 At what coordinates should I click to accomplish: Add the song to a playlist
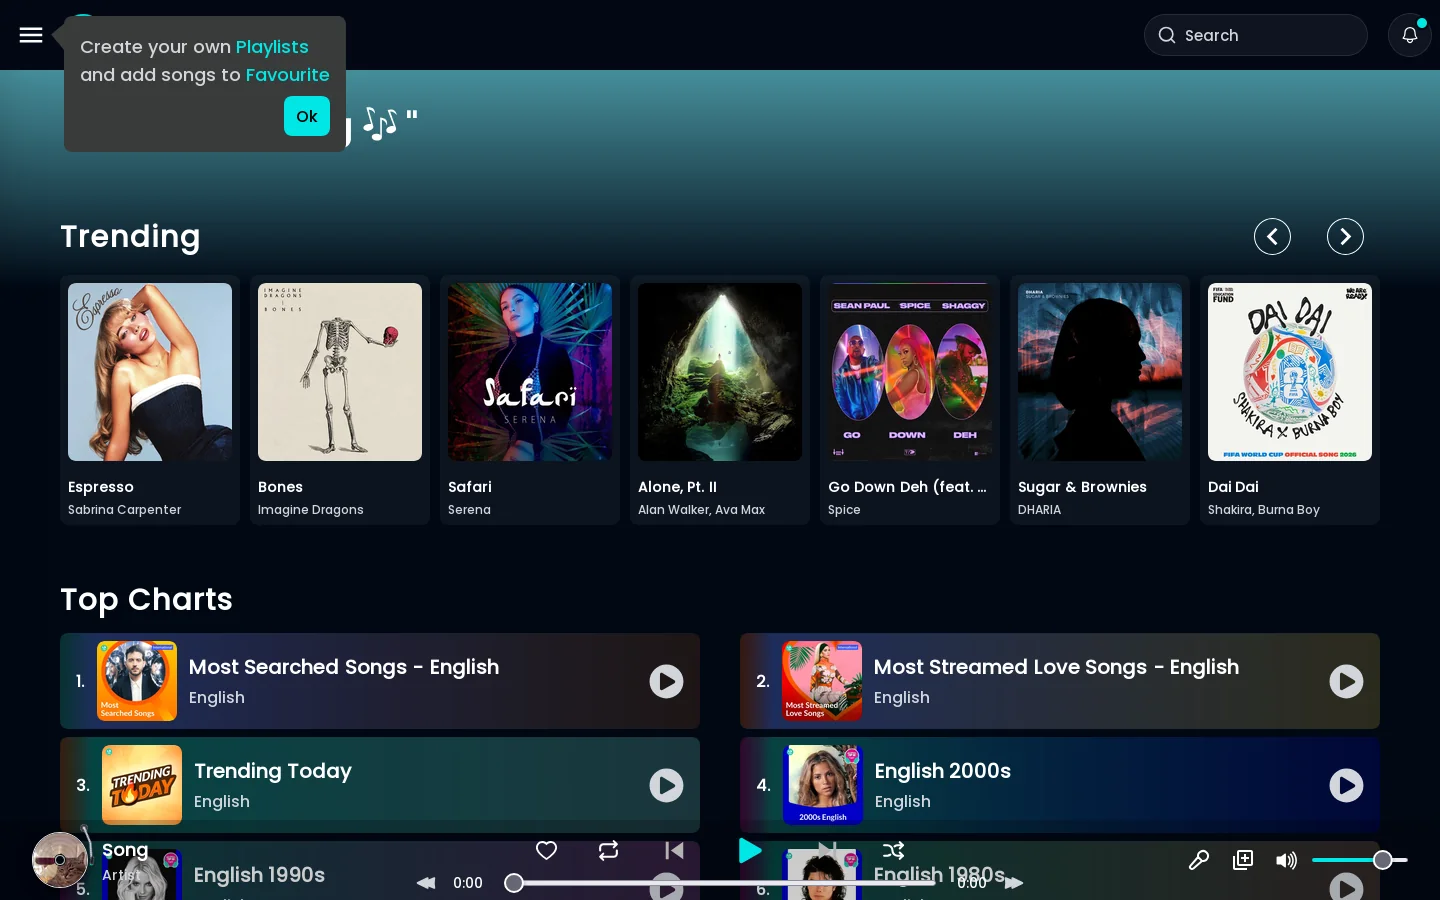coord(1243,860)
